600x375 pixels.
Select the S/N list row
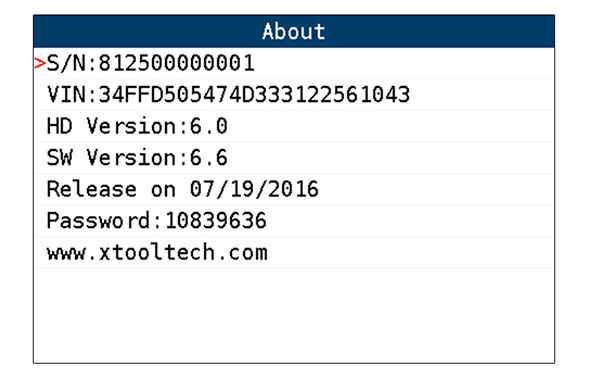pyautogui.click(x=294, y=63)
